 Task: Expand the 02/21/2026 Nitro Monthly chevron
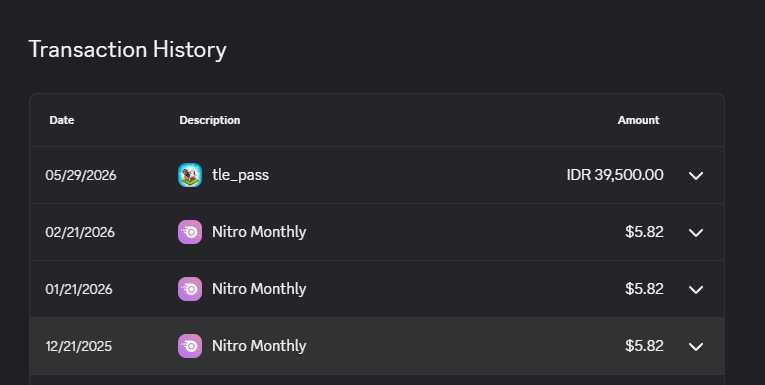pos(696,233)
